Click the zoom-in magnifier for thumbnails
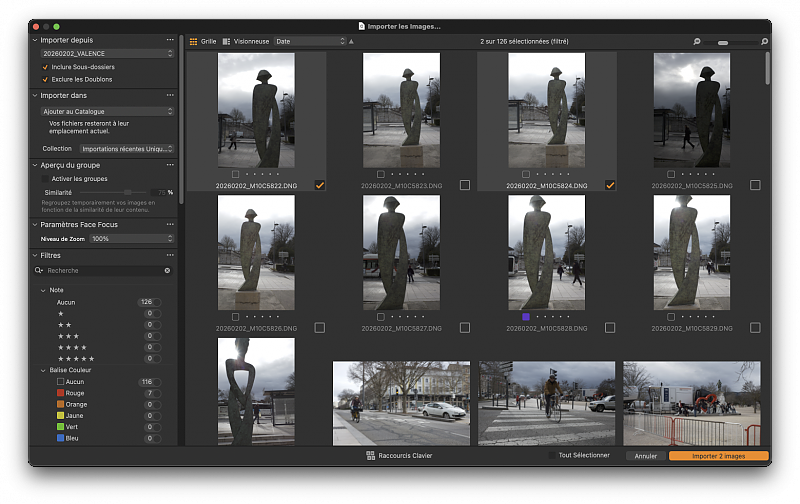800x504 pixels. coord(765,42)
